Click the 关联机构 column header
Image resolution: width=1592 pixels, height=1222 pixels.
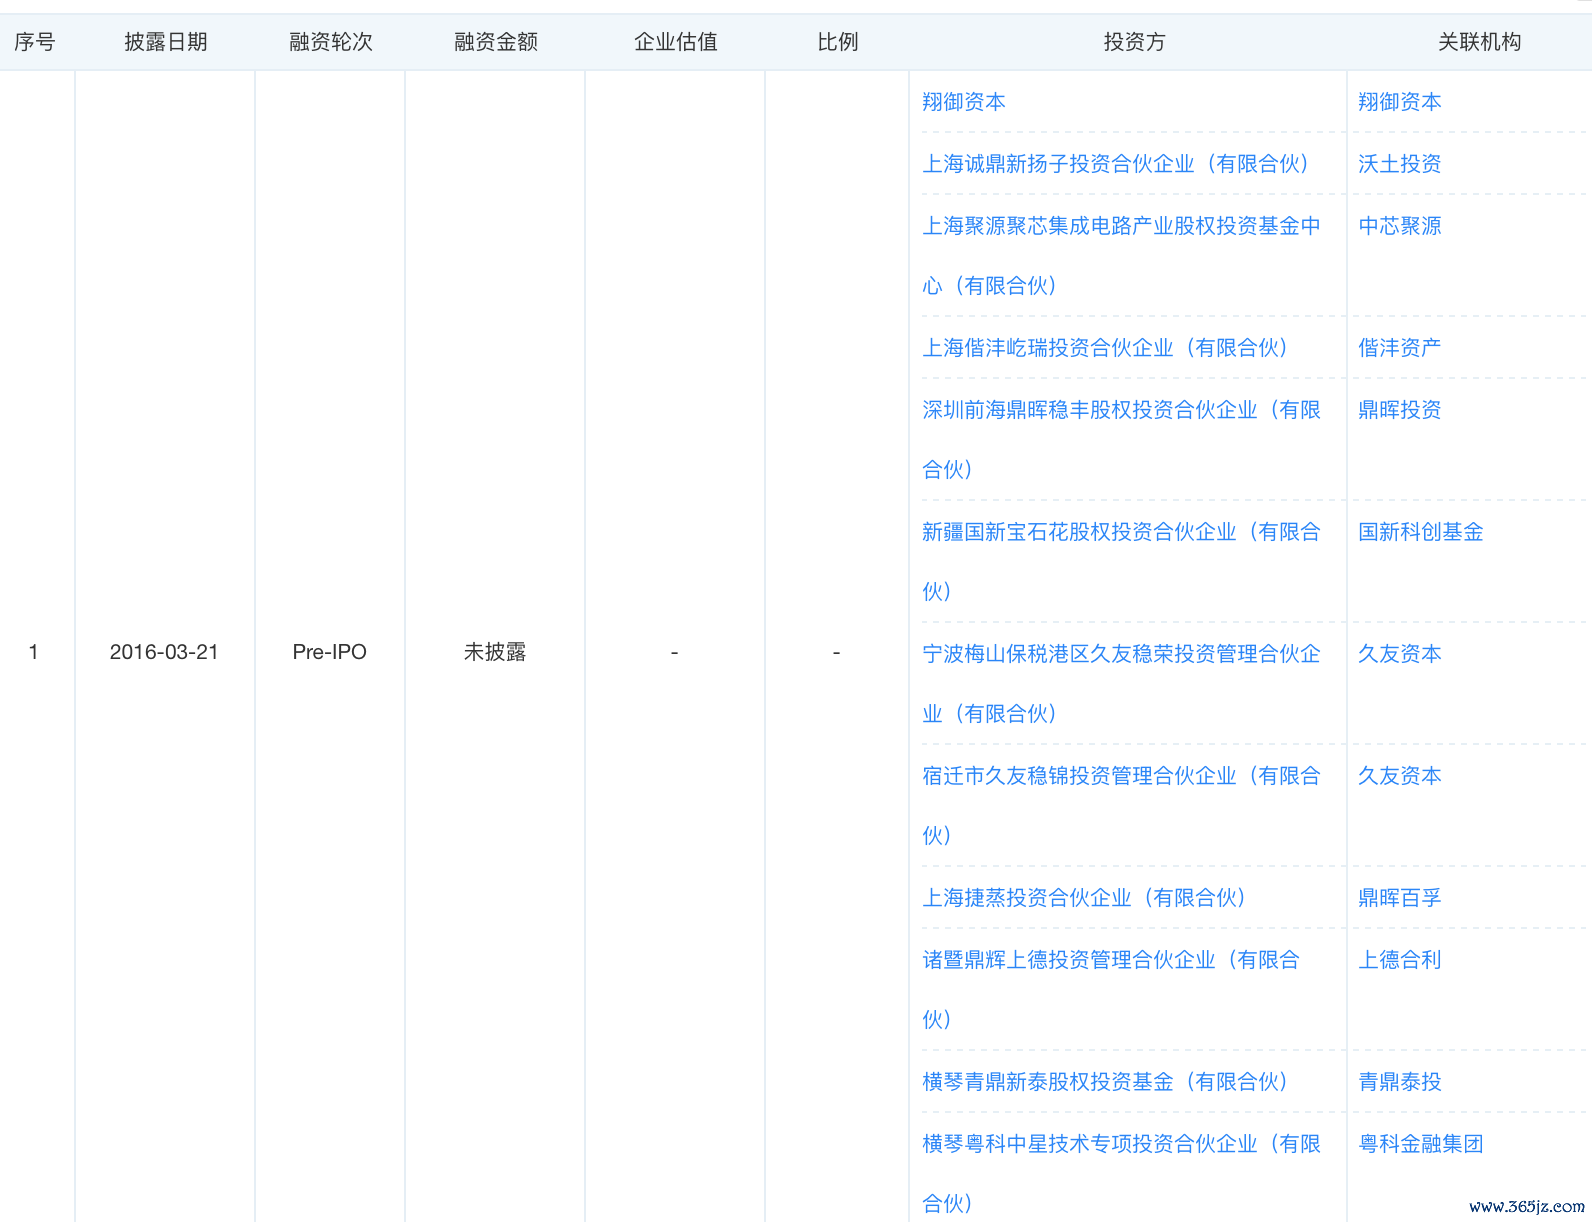coord(1480,42)
